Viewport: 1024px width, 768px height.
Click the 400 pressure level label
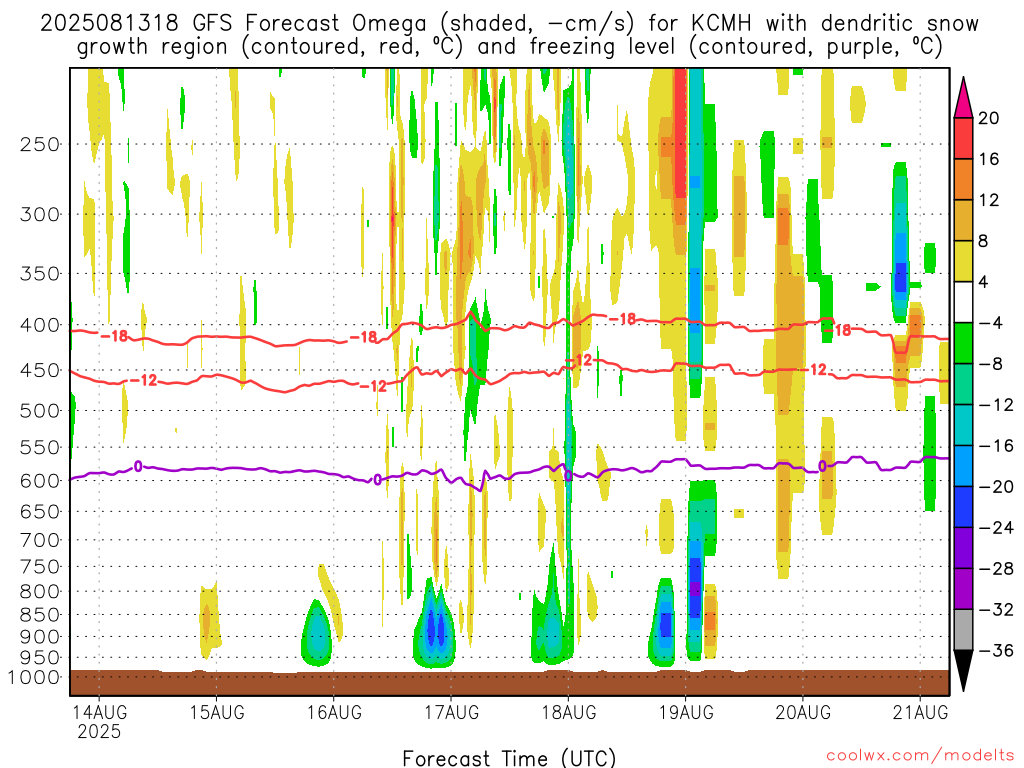[x=40, y=325]
